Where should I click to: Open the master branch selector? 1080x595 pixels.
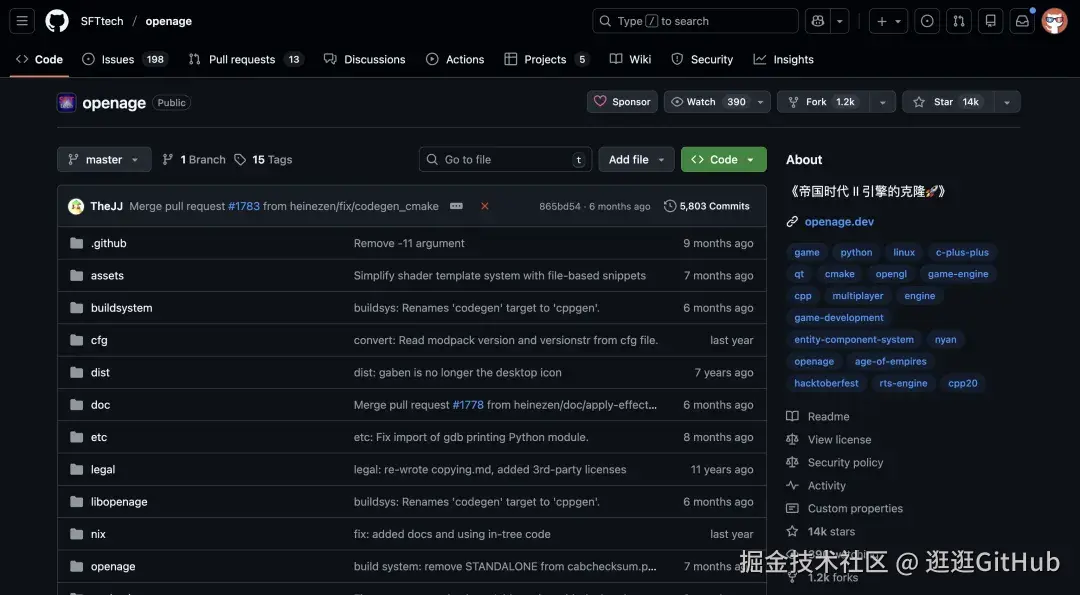coord(104,160)
